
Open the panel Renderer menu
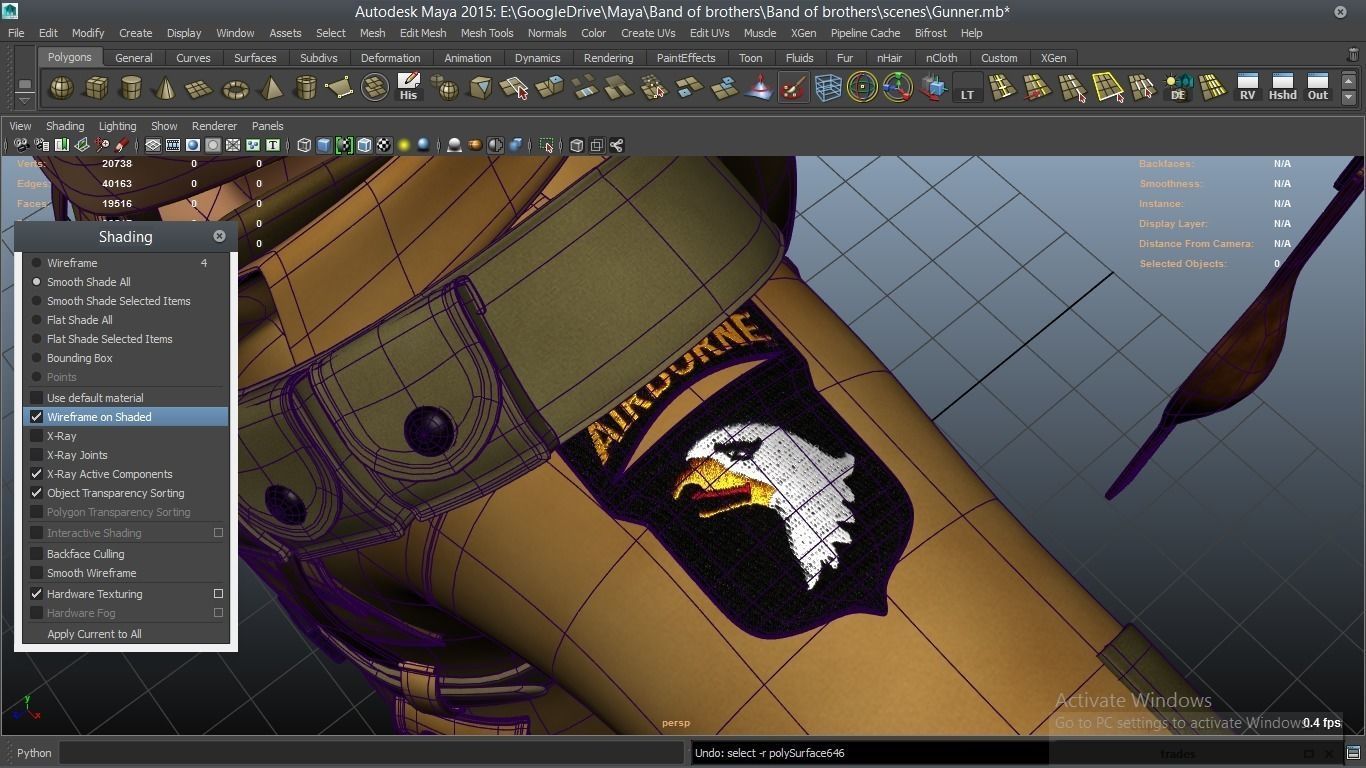pos(214,126)
